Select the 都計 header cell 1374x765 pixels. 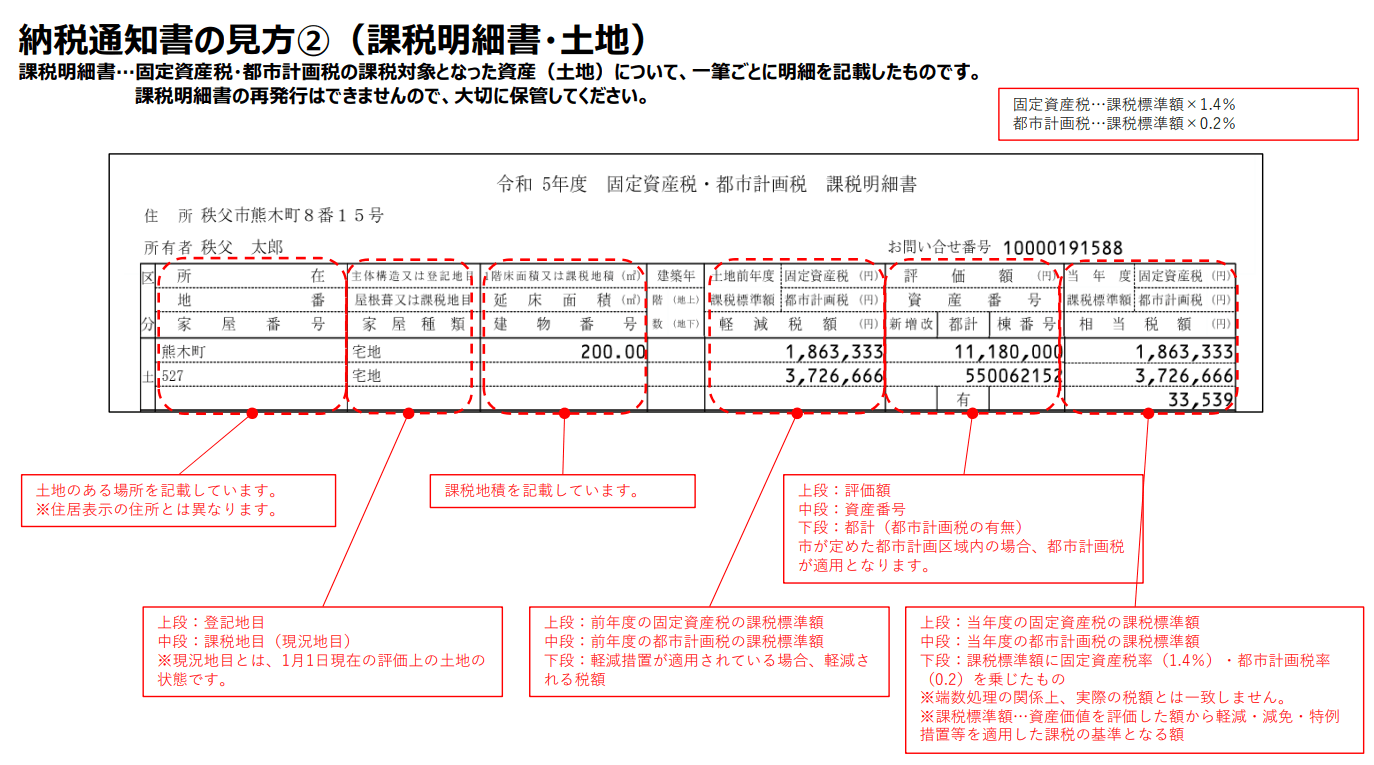963,324
